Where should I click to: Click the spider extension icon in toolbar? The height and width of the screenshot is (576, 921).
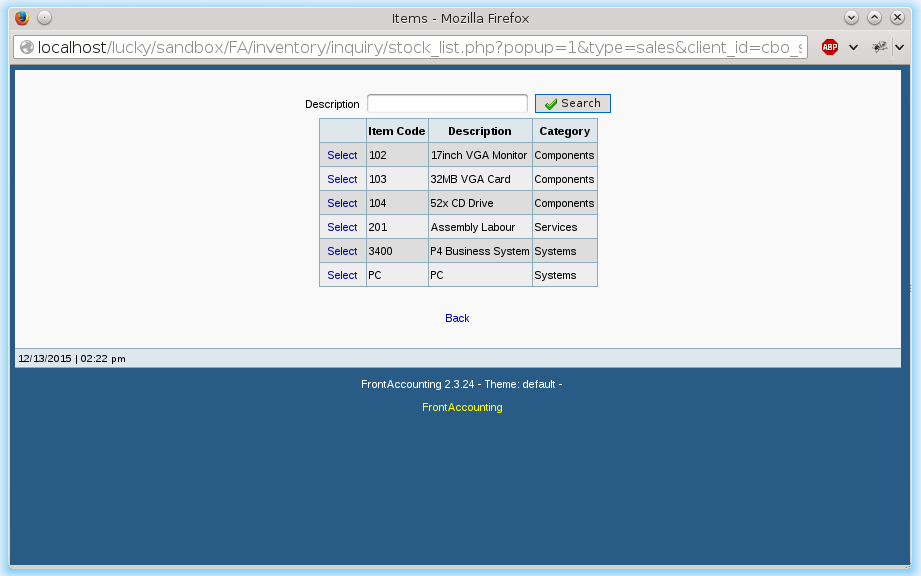coord(879,47)
